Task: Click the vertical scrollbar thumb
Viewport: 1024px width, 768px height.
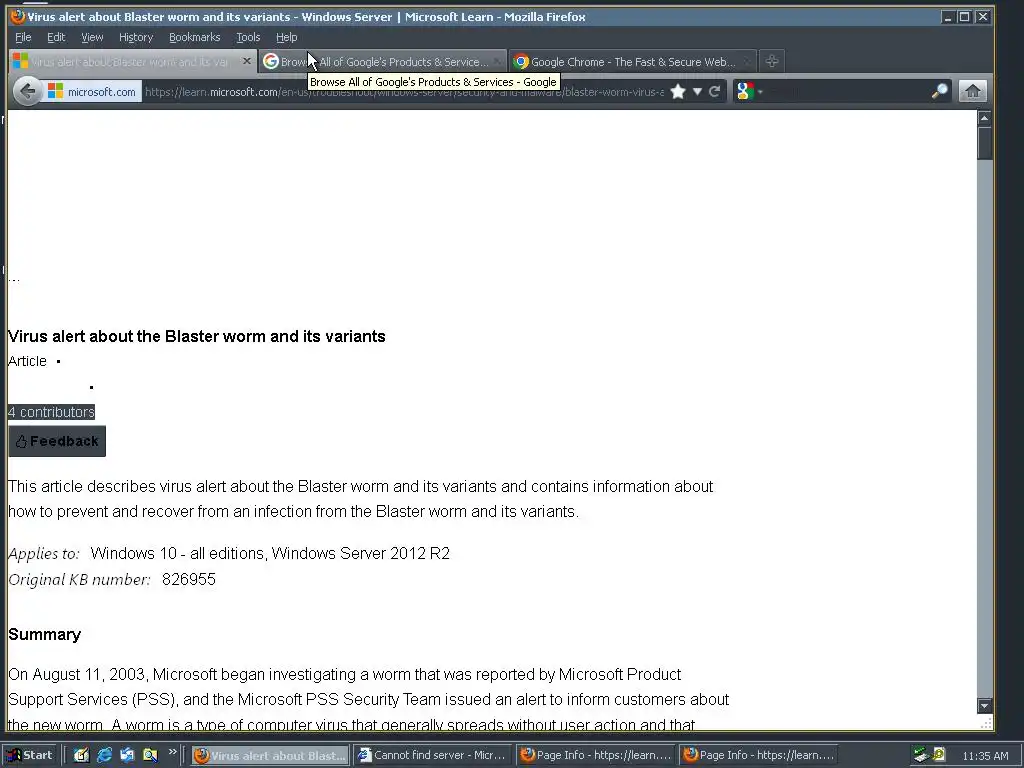Action: 984,143
